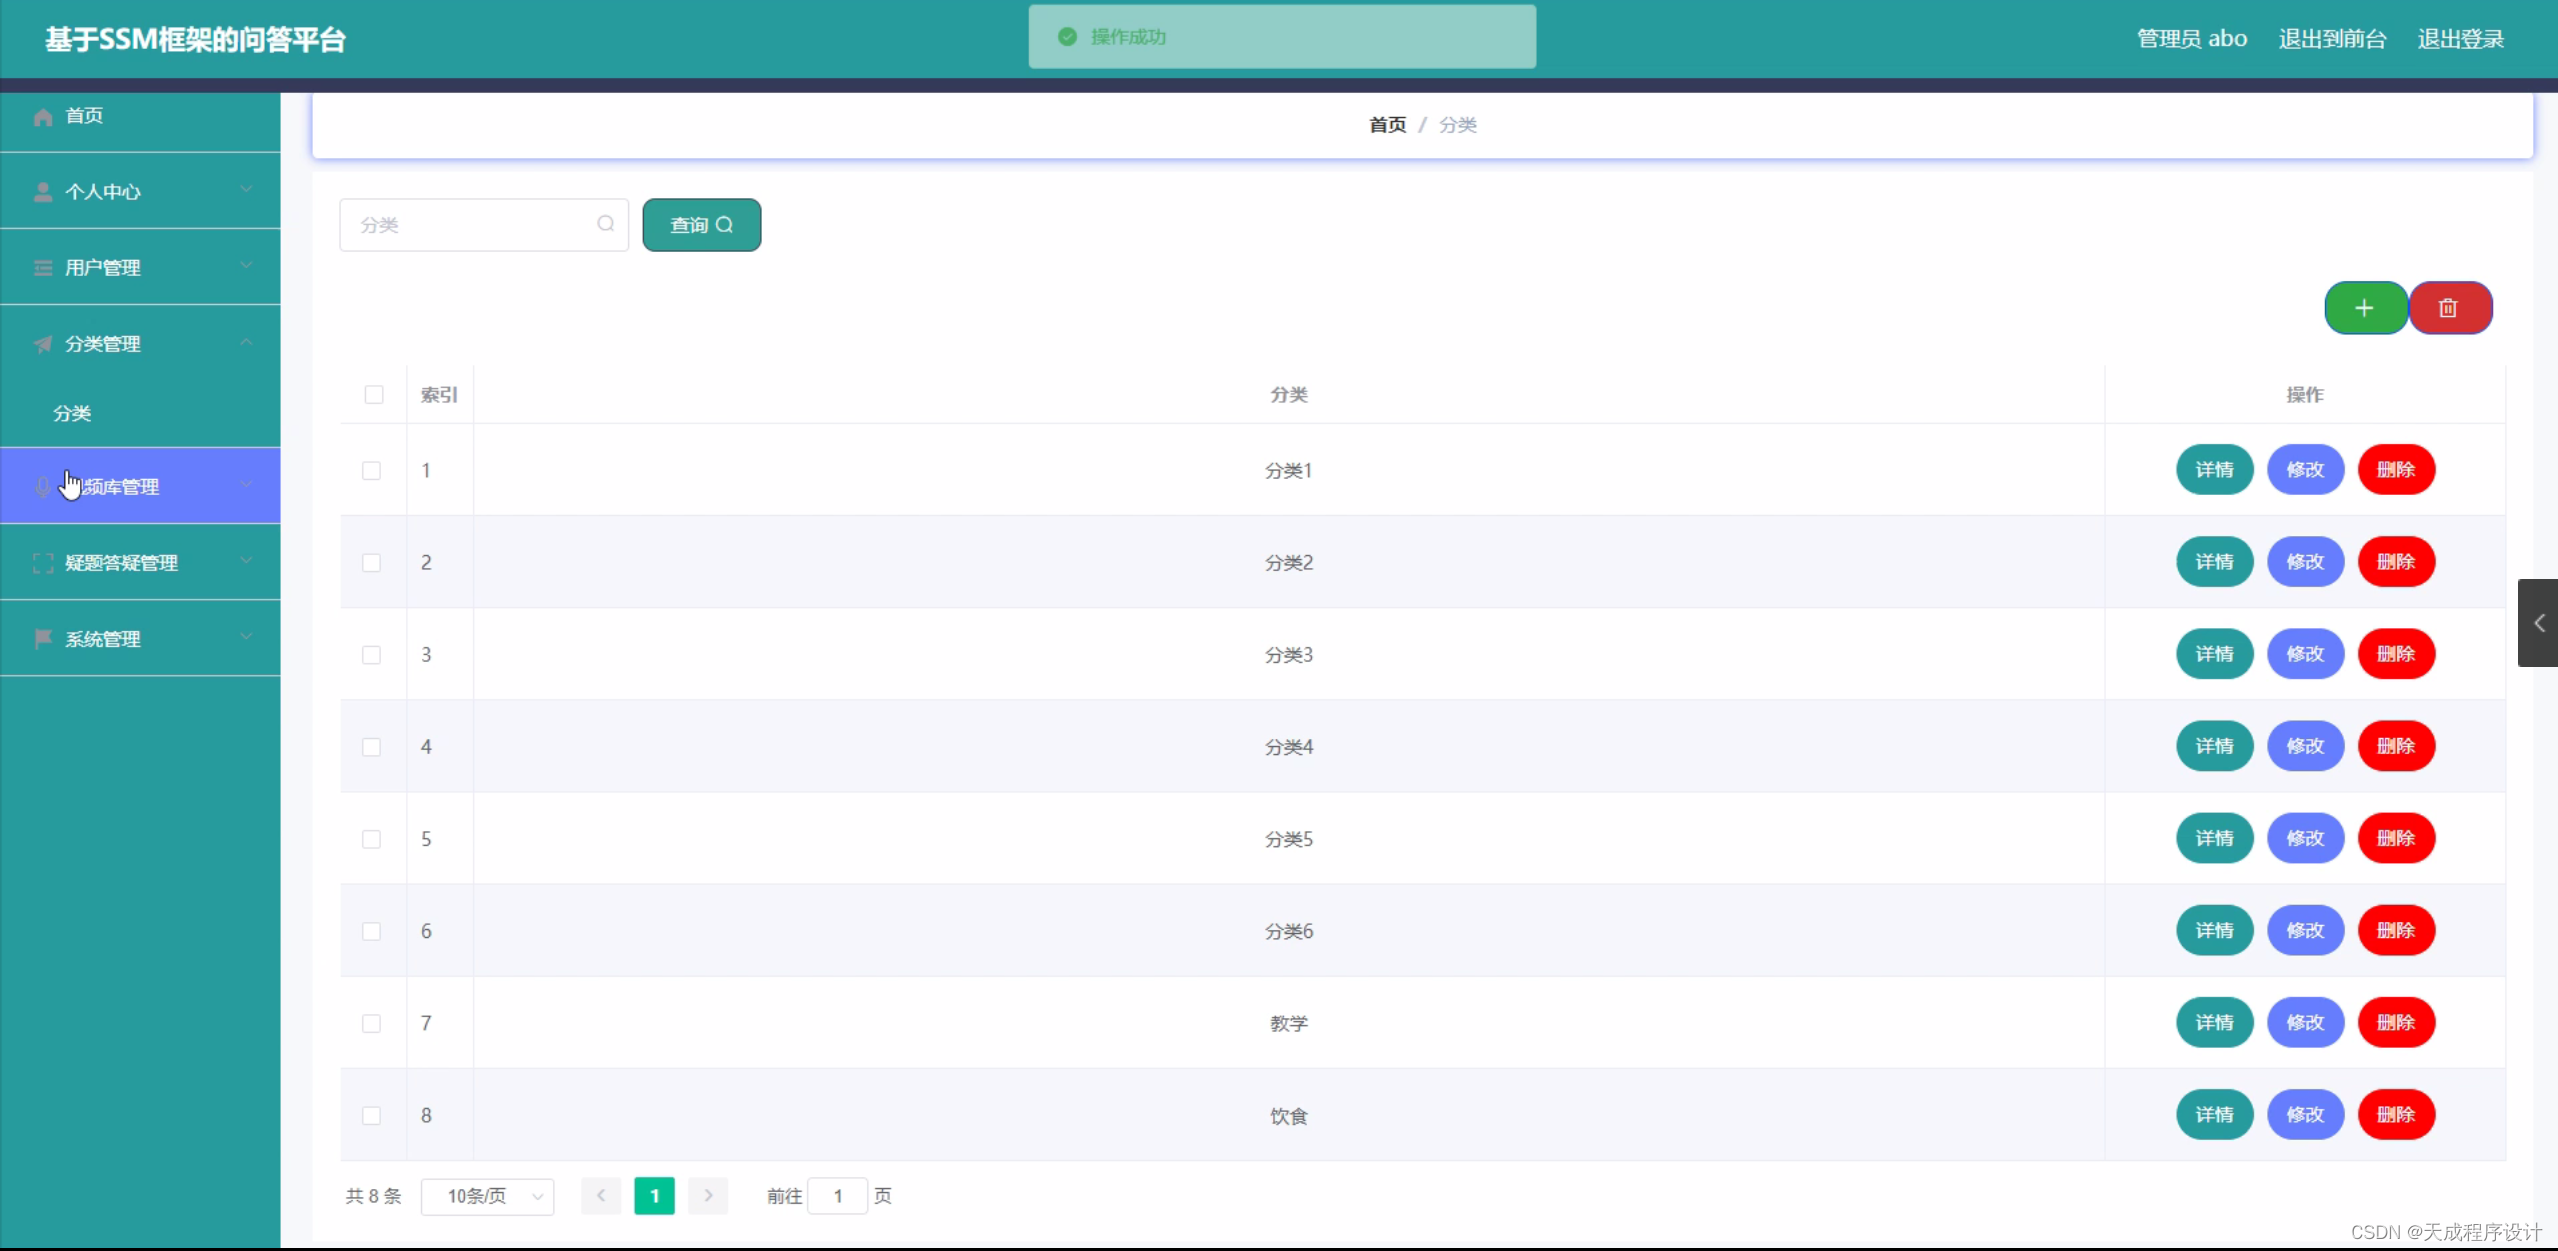Click 删除 for the 饮食 row
The width and height of the screenshot is (2558, 1251).
coord(2396,1115)
